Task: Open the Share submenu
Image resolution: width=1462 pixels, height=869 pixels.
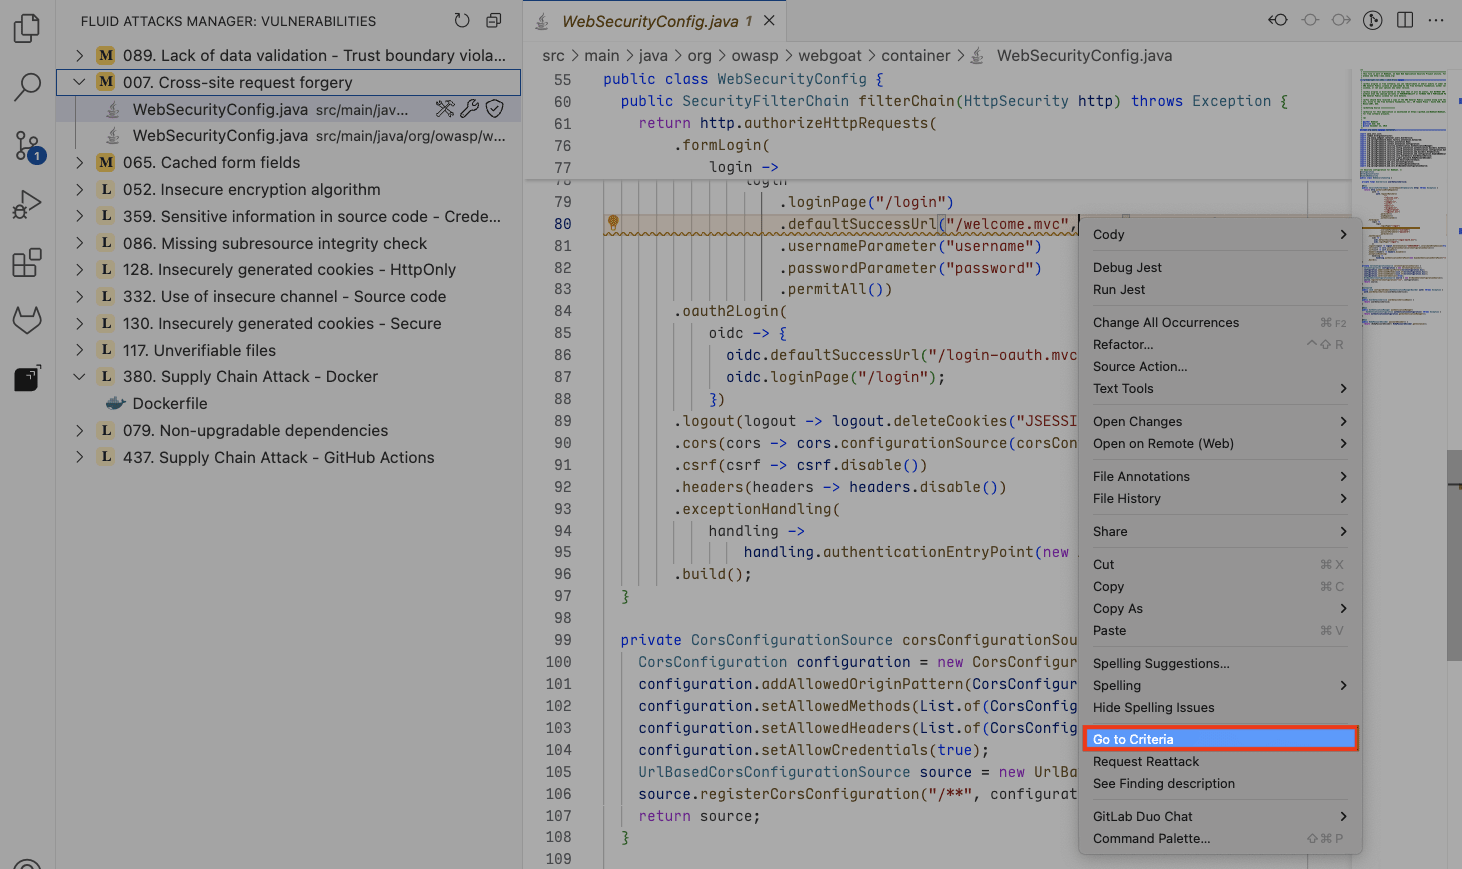Action: point(1220,531)
